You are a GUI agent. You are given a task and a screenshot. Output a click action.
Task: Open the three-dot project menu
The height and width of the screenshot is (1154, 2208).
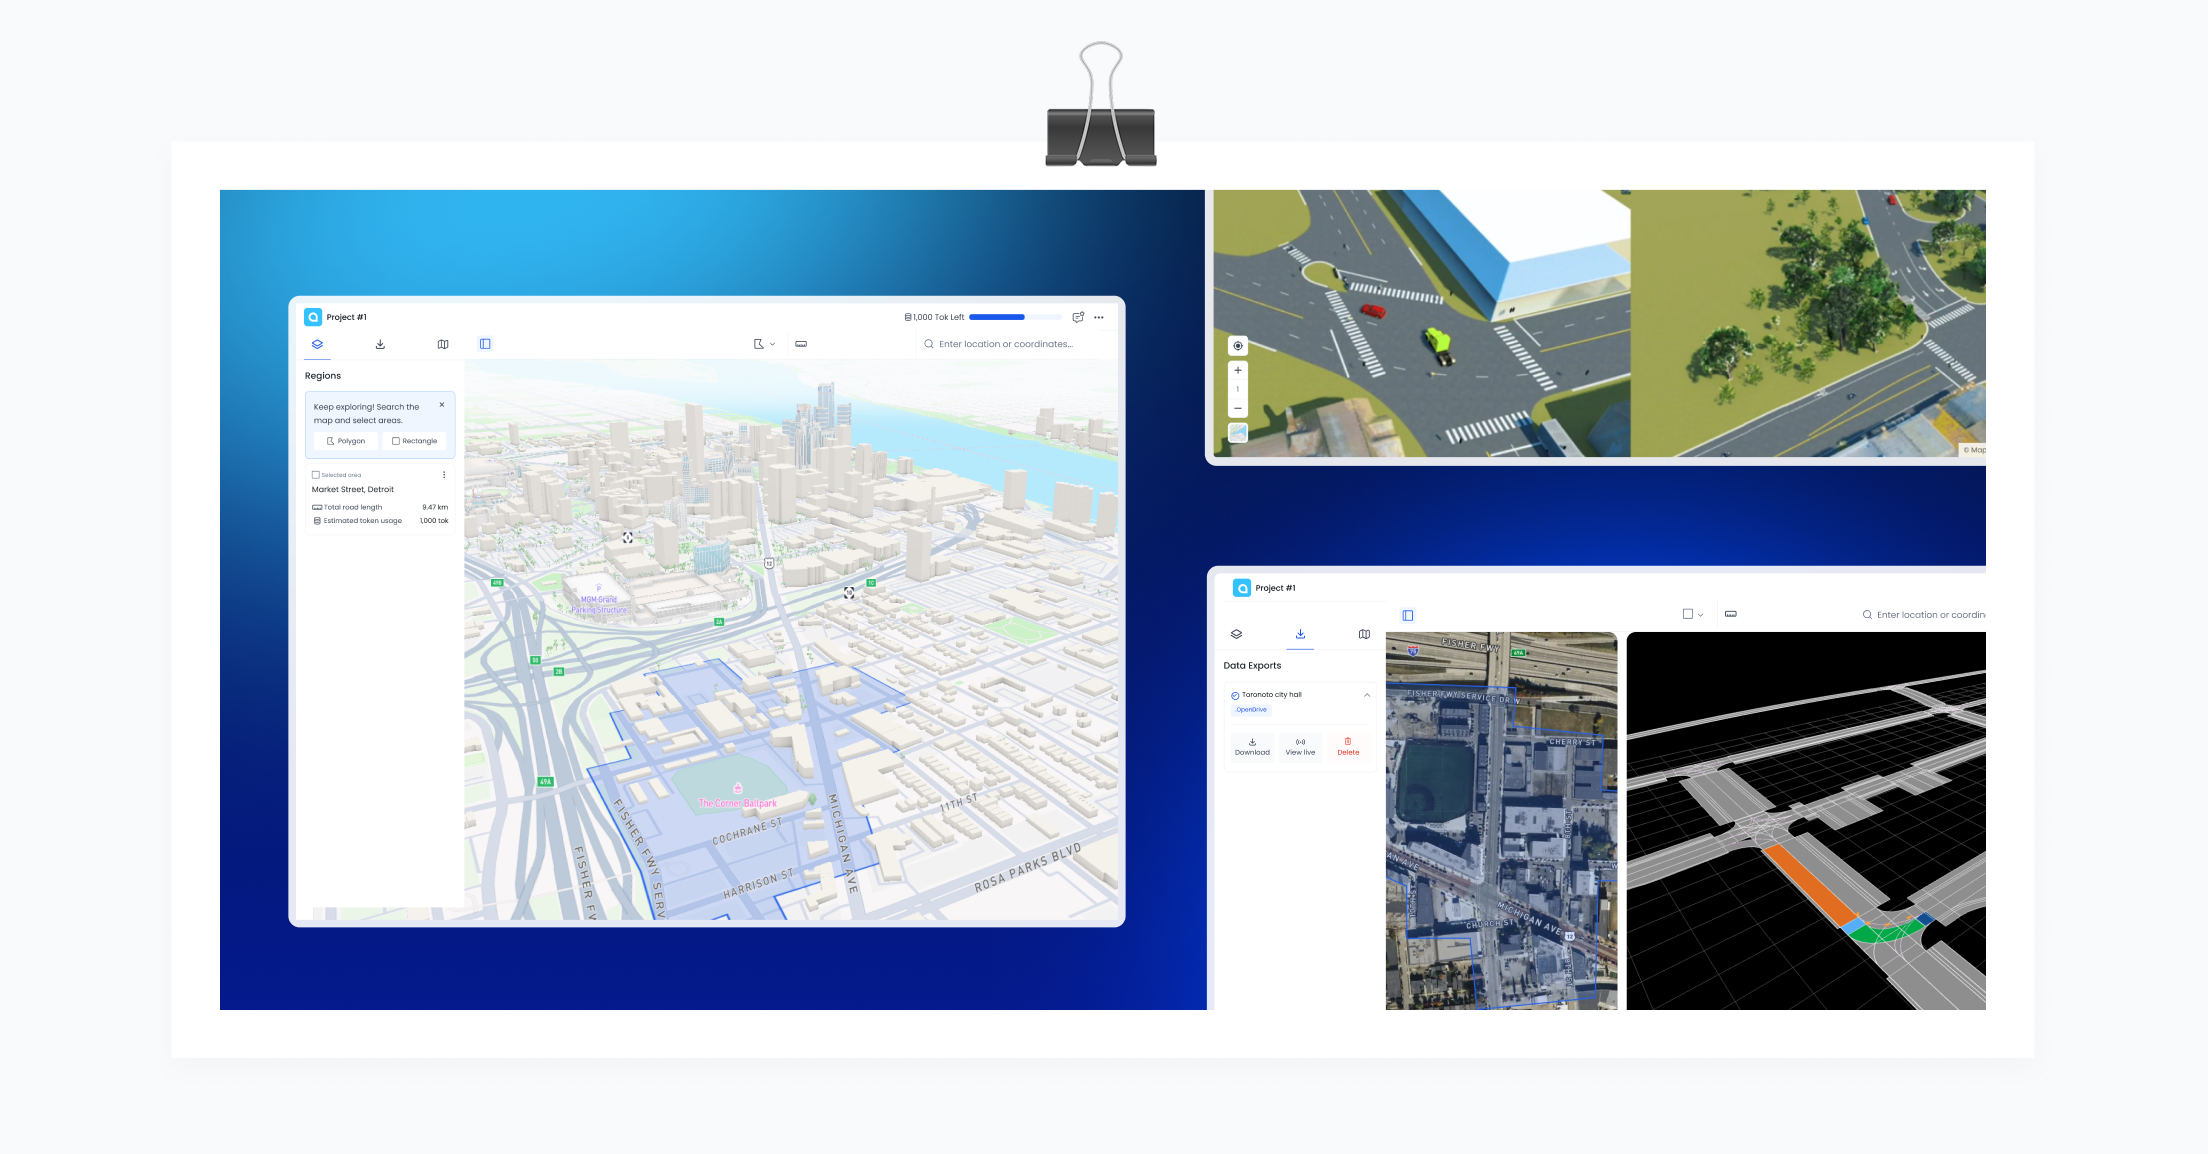click(x=1099, y=317)
